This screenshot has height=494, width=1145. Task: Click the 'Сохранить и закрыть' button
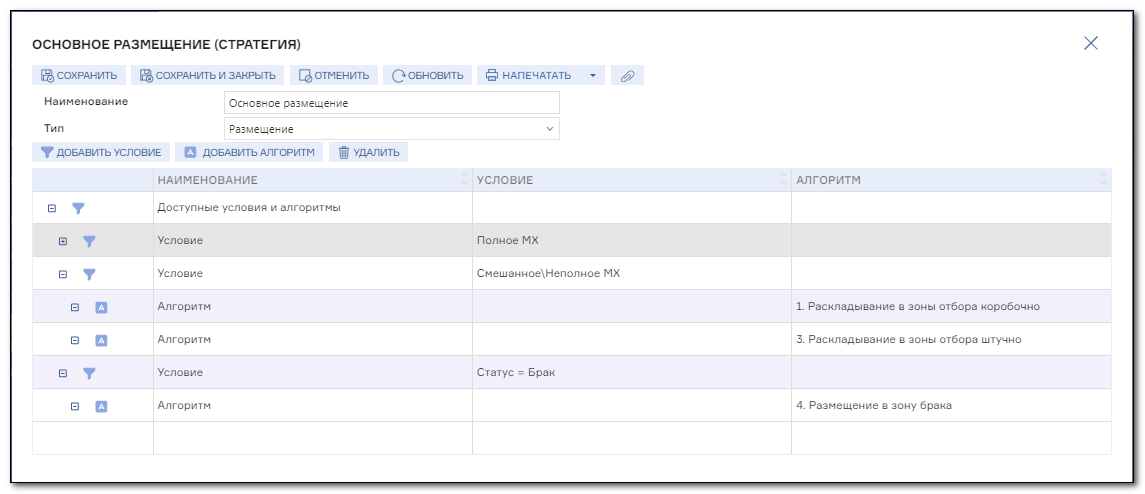coord(207,75)
